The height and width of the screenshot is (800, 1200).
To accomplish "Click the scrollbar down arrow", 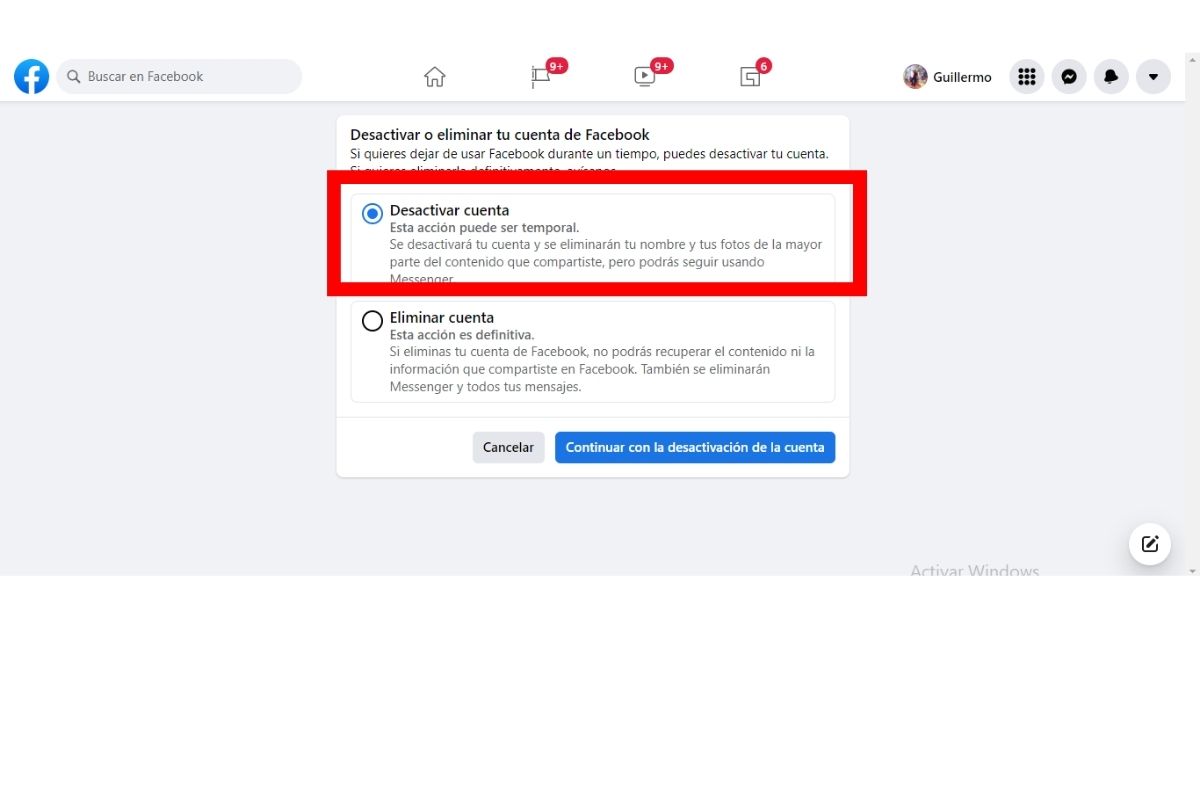I will coord(1192,570).
